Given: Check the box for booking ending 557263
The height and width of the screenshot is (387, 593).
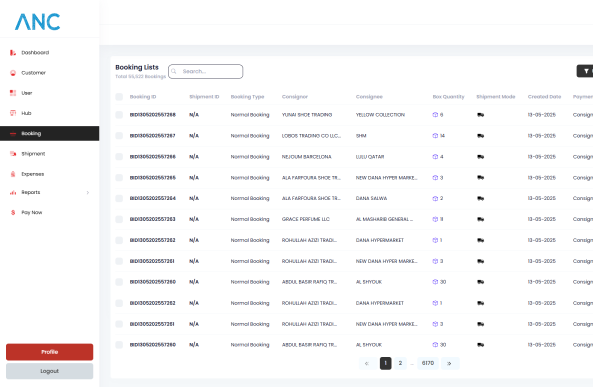Looking at the screenshot, I should [119, 219].
